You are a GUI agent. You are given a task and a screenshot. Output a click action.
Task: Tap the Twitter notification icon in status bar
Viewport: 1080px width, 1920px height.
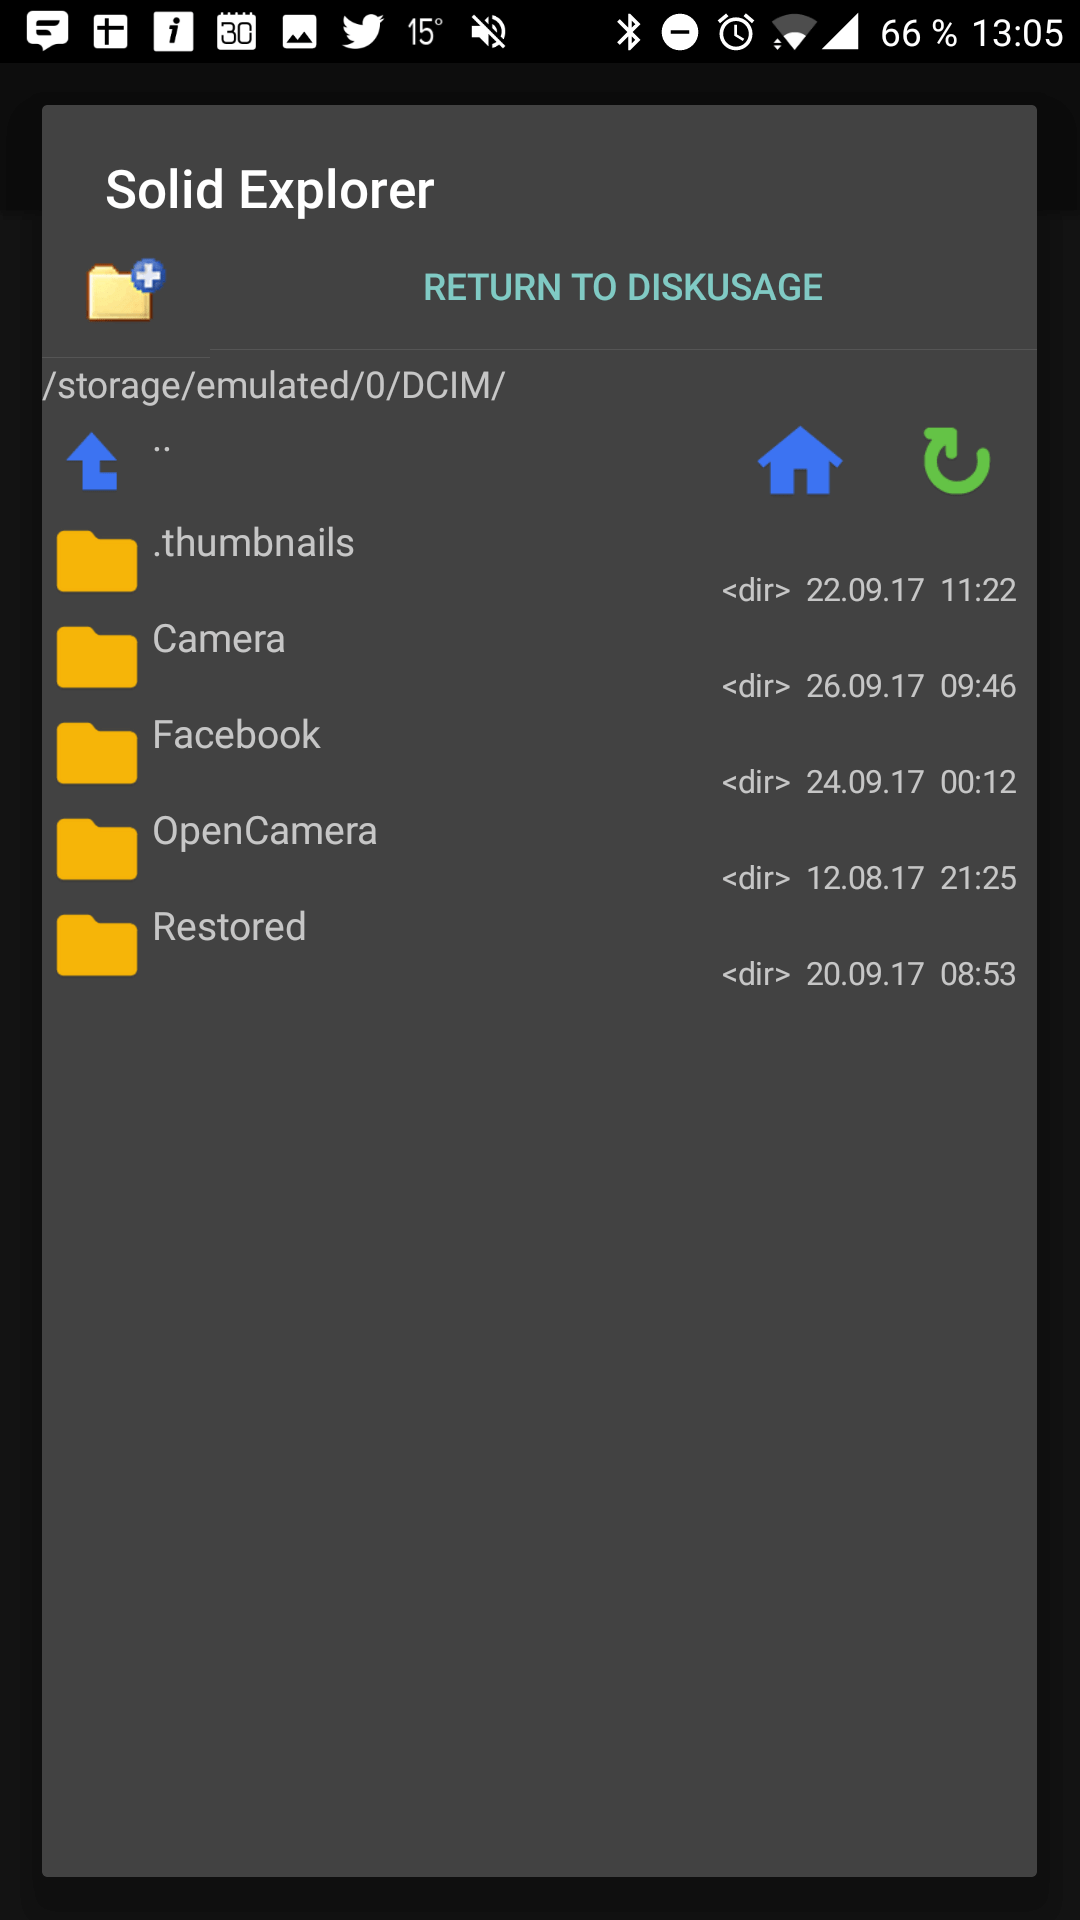click(362, 32)
